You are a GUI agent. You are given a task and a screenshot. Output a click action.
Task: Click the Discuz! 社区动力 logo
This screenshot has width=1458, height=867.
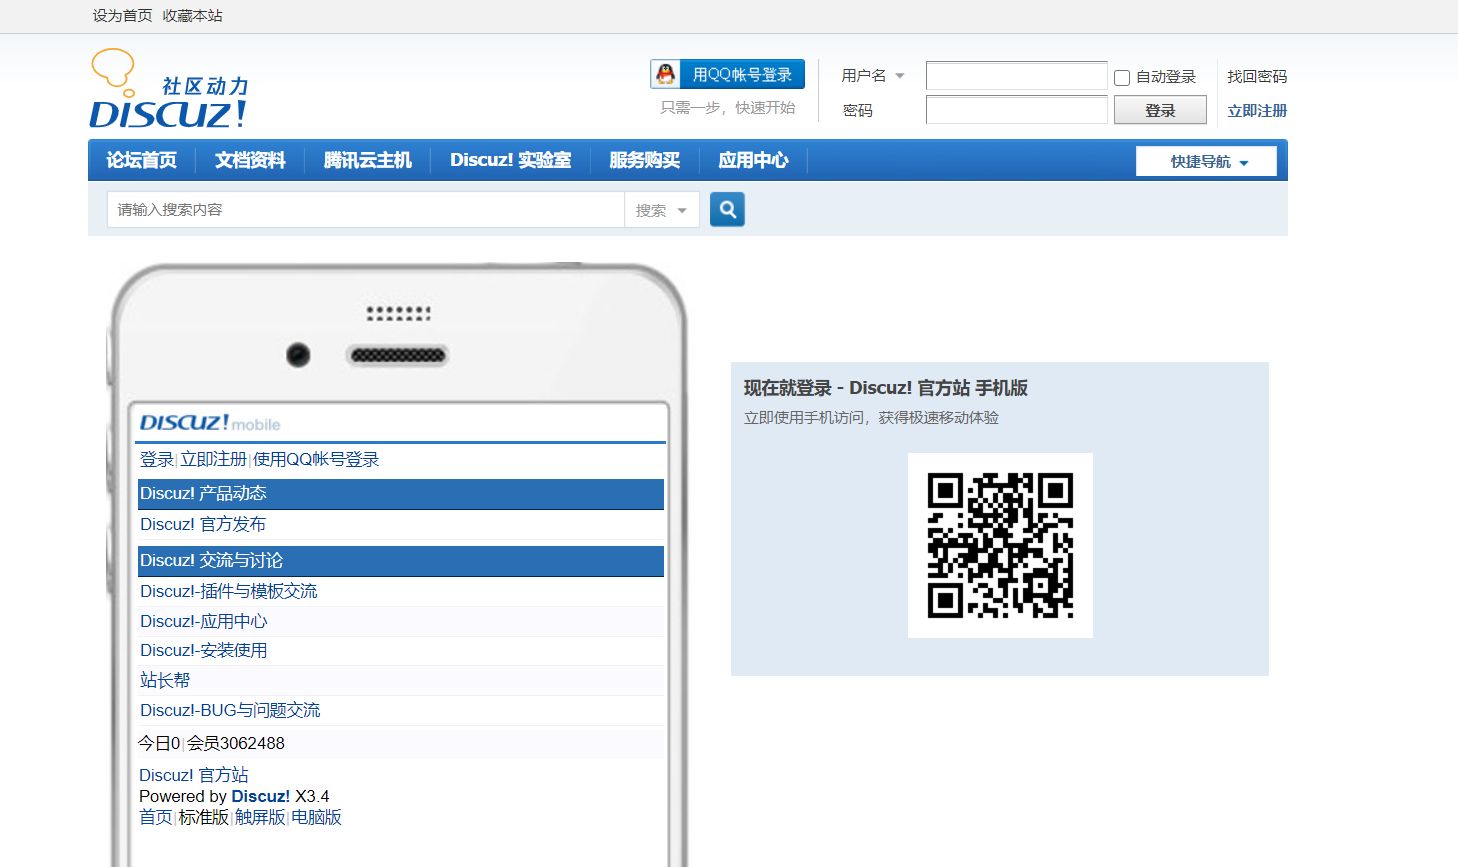pyautogui.click(x=169, y=89)
